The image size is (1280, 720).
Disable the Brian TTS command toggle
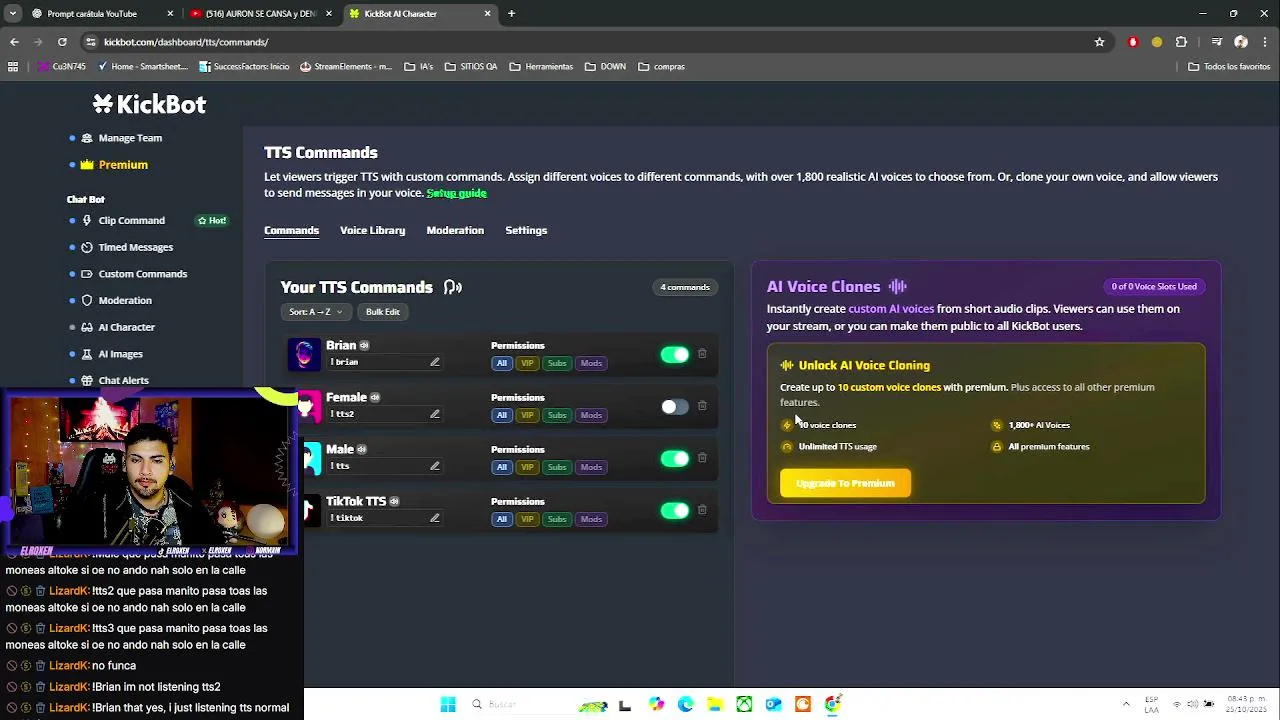point(675,354)
